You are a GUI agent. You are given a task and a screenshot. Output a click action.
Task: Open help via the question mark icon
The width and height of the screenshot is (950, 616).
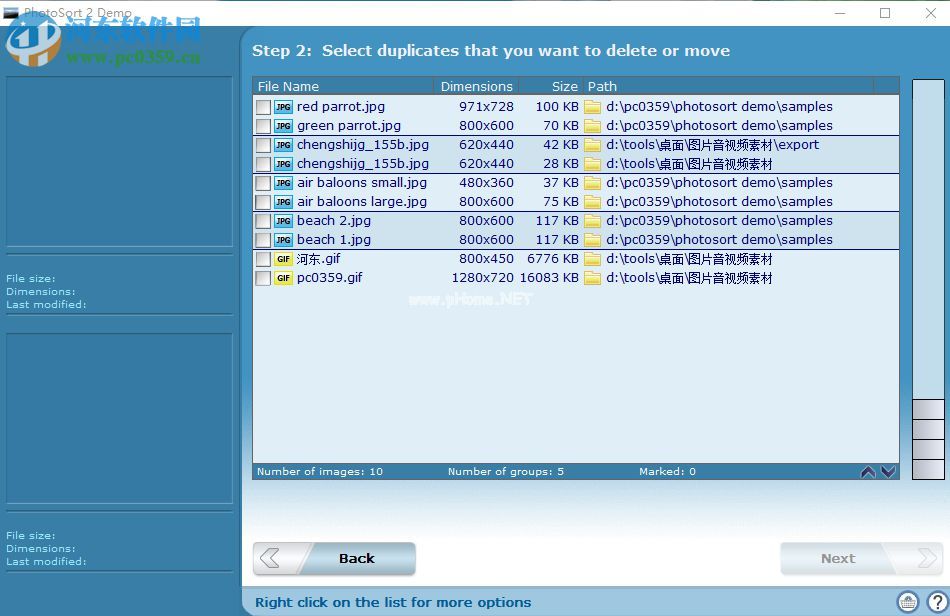(x=936, y=602)
